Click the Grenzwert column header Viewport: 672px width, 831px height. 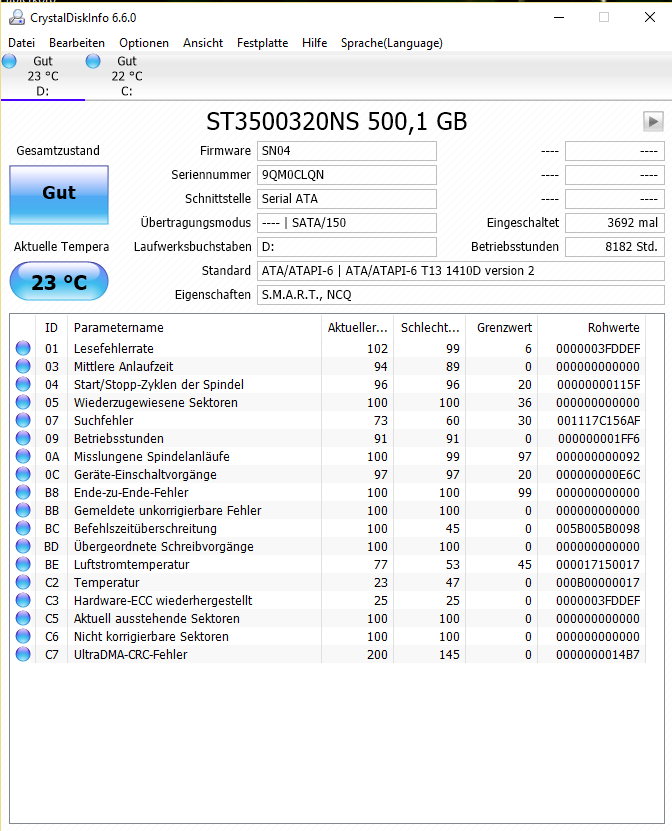(x=501, y=328)
